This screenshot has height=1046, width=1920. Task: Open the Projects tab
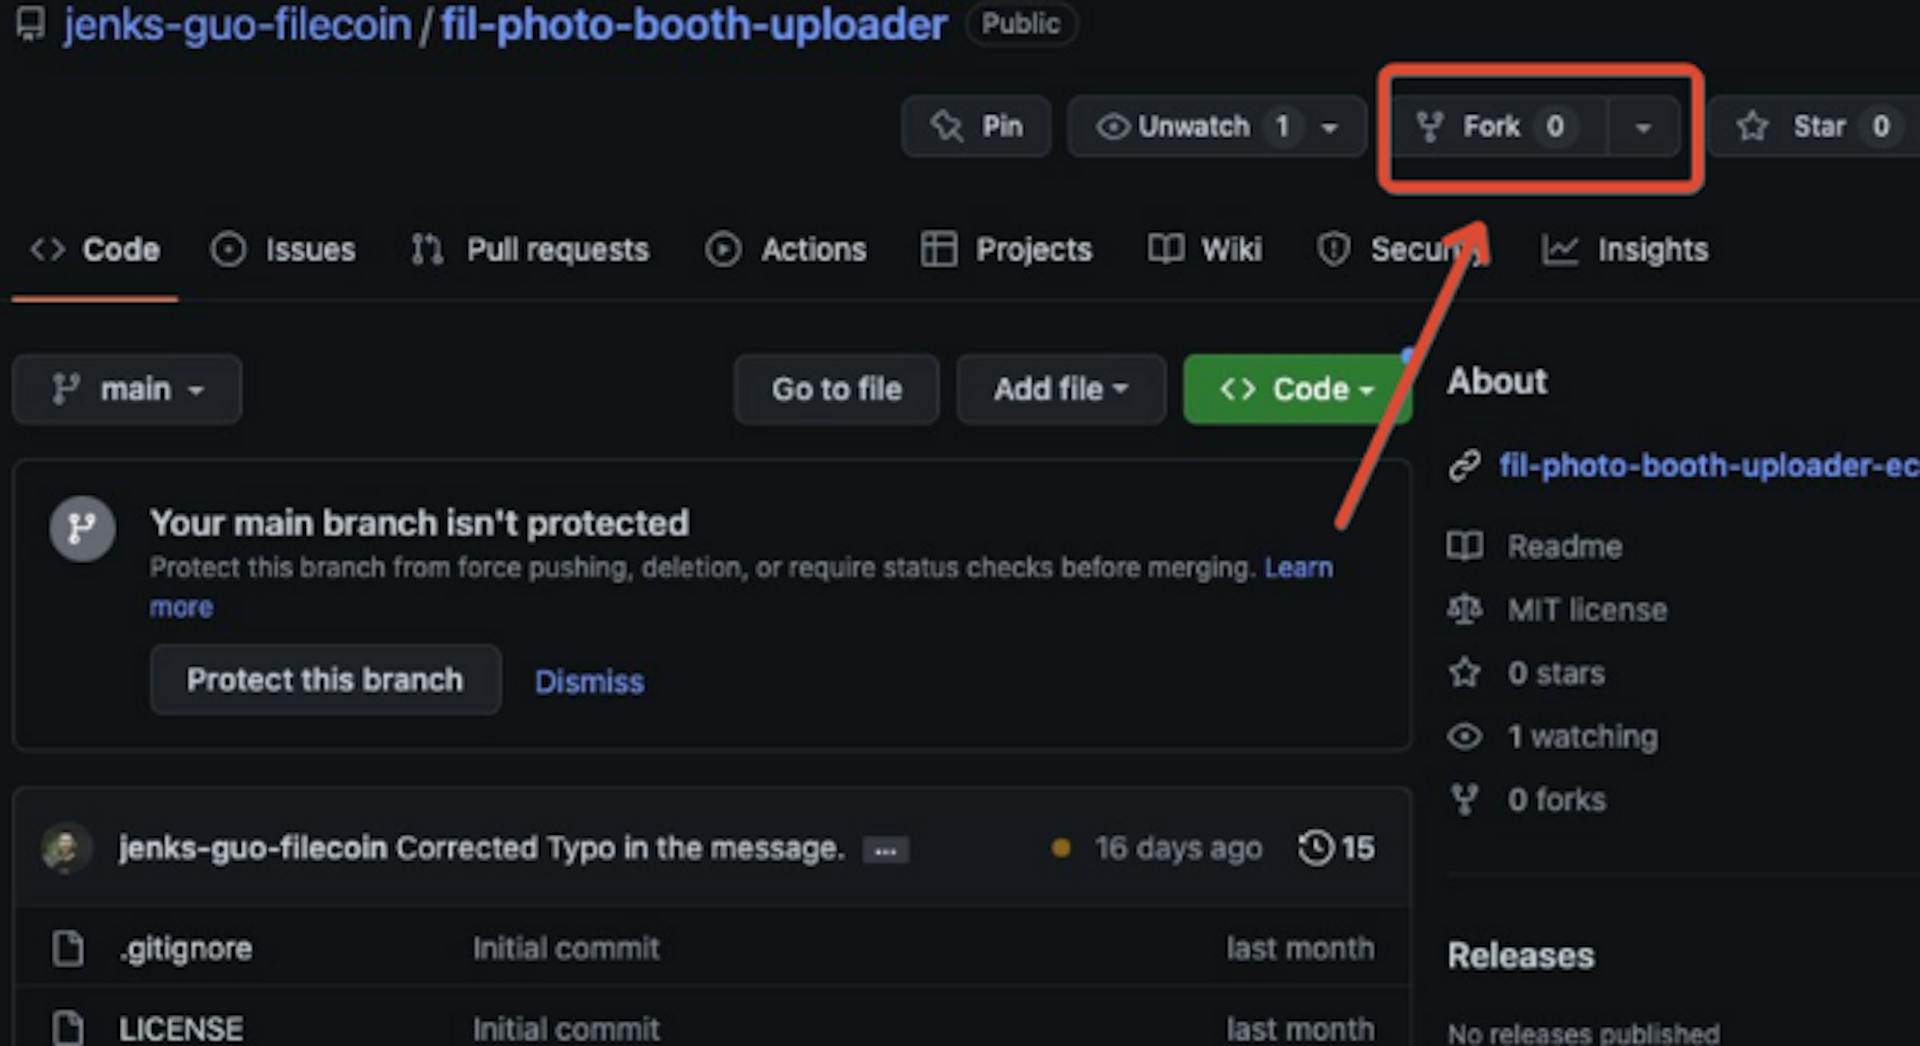coord(1006,250)
